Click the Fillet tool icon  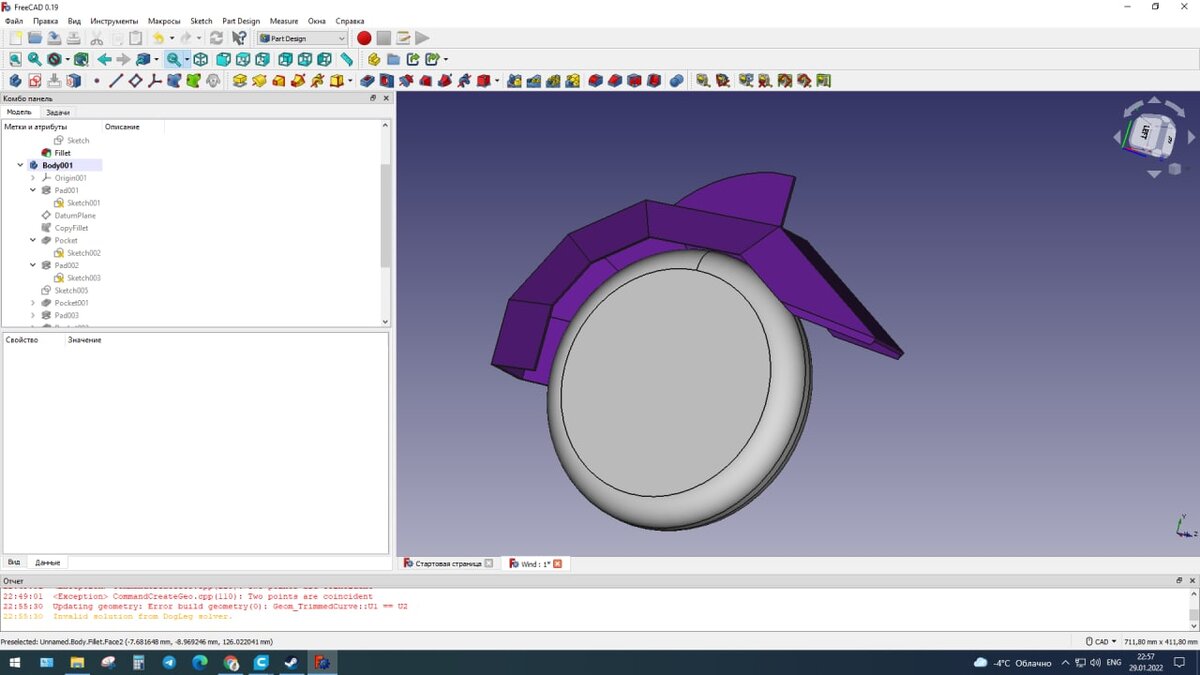596,80
